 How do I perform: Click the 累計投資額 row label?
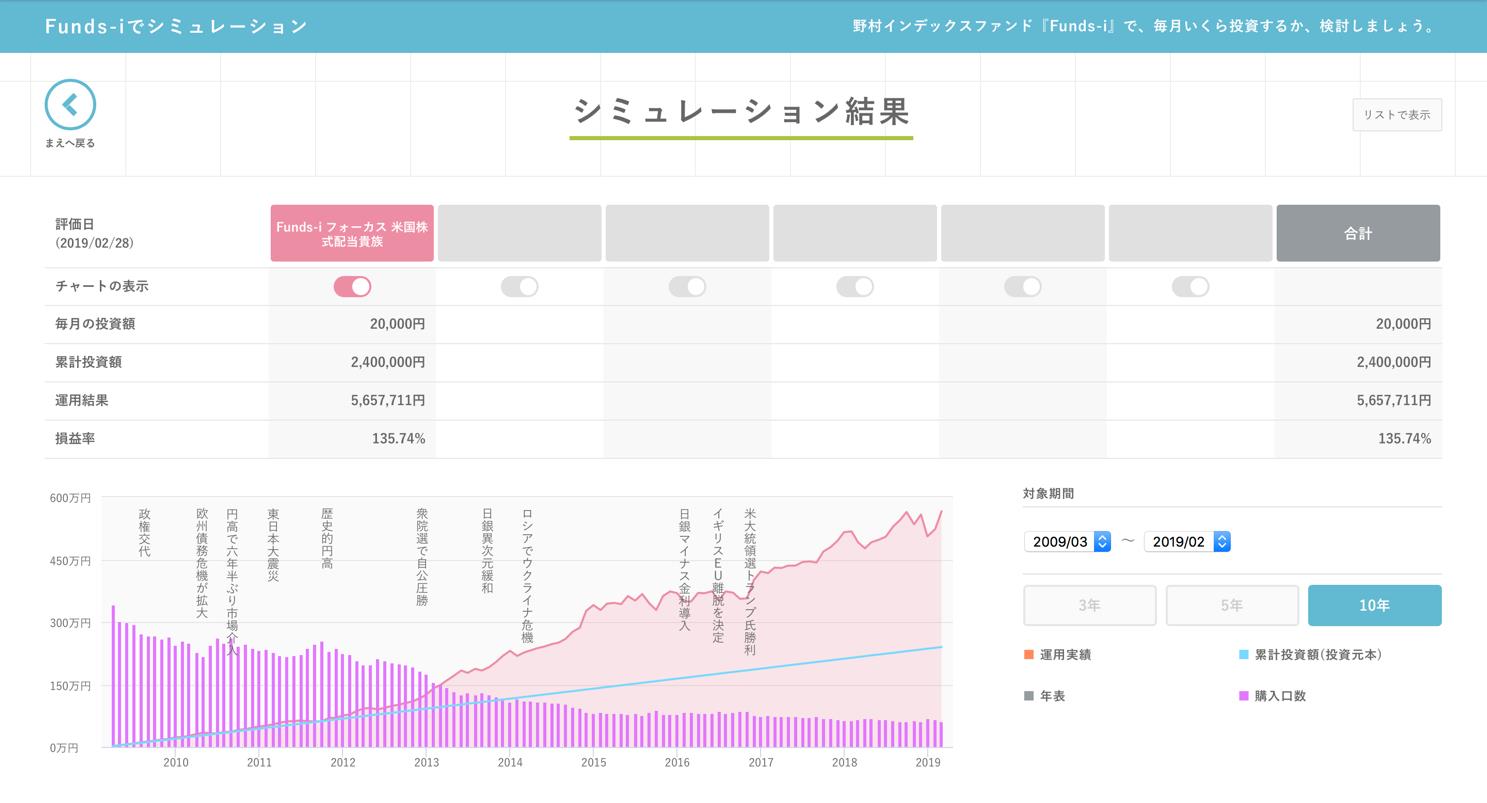(x=88, y=362)
